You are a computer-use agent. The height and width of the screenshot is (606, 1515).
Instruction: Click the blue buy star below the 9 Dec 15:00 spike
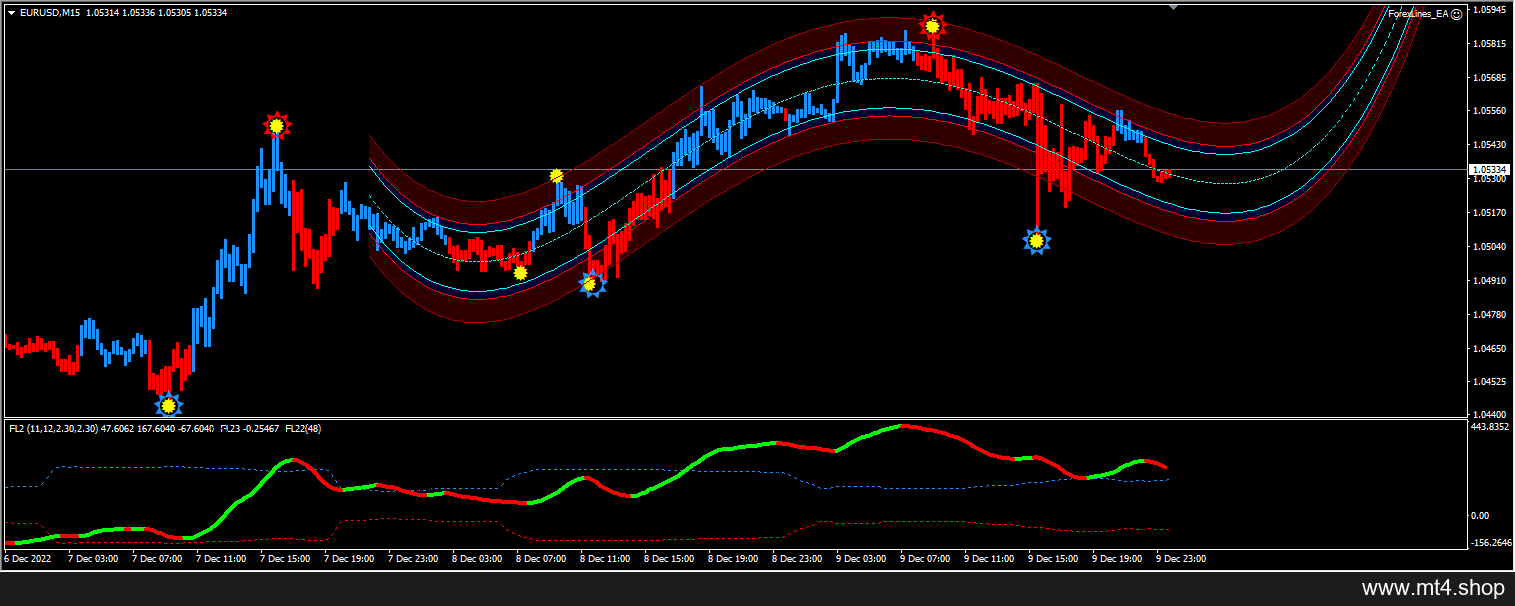click(x=1037, y=240)
